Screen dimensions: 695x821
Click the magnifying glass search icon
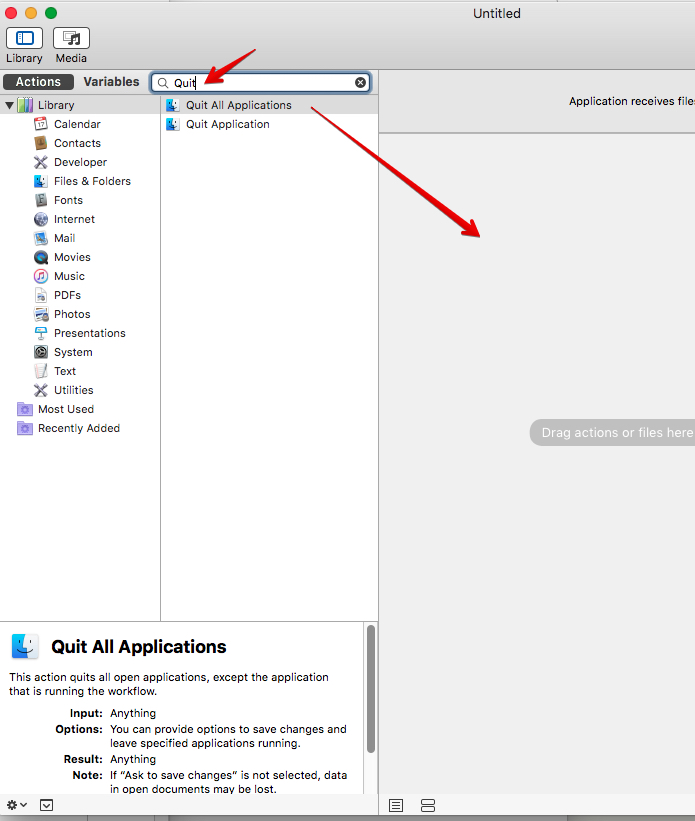(x=163, y=83)
